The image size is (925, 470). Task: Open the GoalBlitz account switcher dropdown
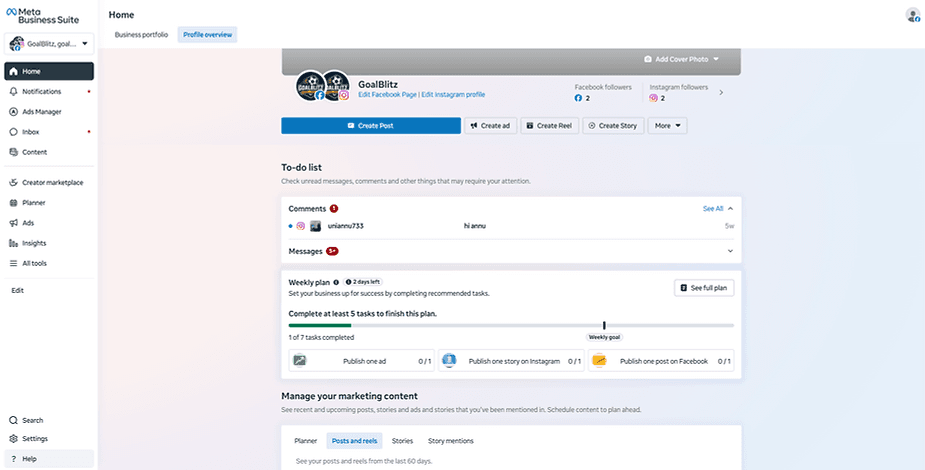pos(49,44)
